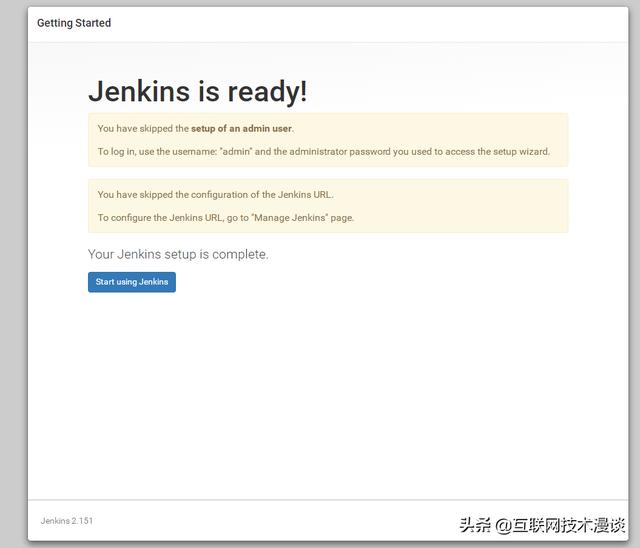The image size is (640, 548).
Task: Select the "Jenkins is ready!" heading
Action: tap(198, 91)
